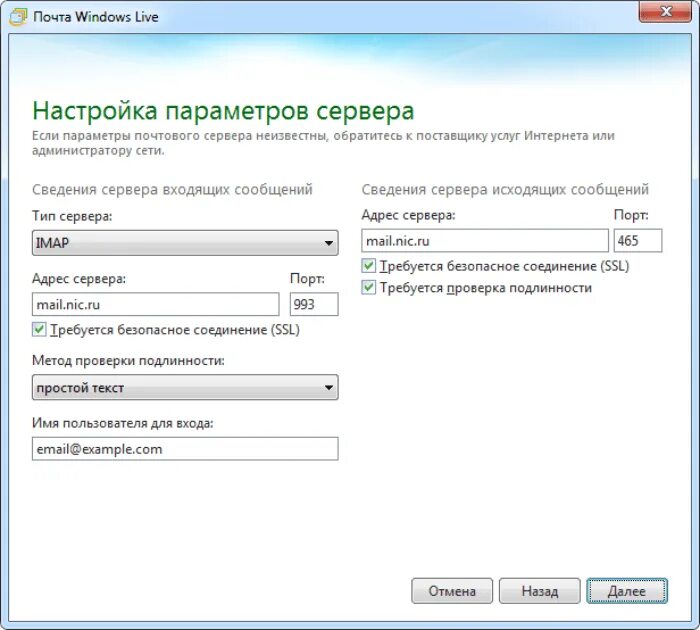The height and width of the screenshot is (630, 700).
Task: Toggle incoming server SSL checkbox
Action: click(39, 330)
